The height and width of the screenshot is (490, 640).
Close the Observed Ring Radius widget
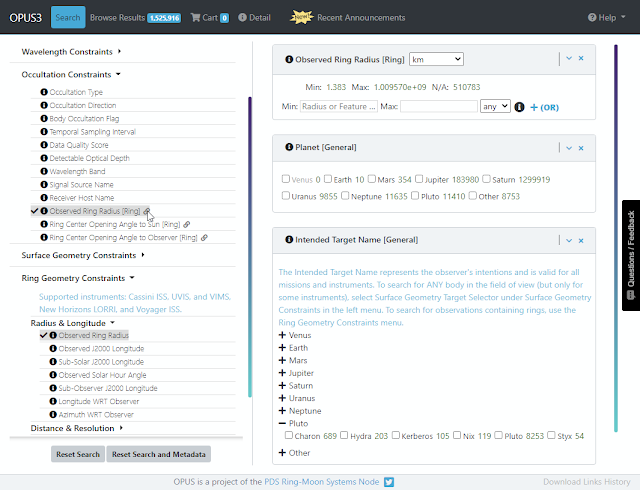pyautogui.click(x=581, y=58)
